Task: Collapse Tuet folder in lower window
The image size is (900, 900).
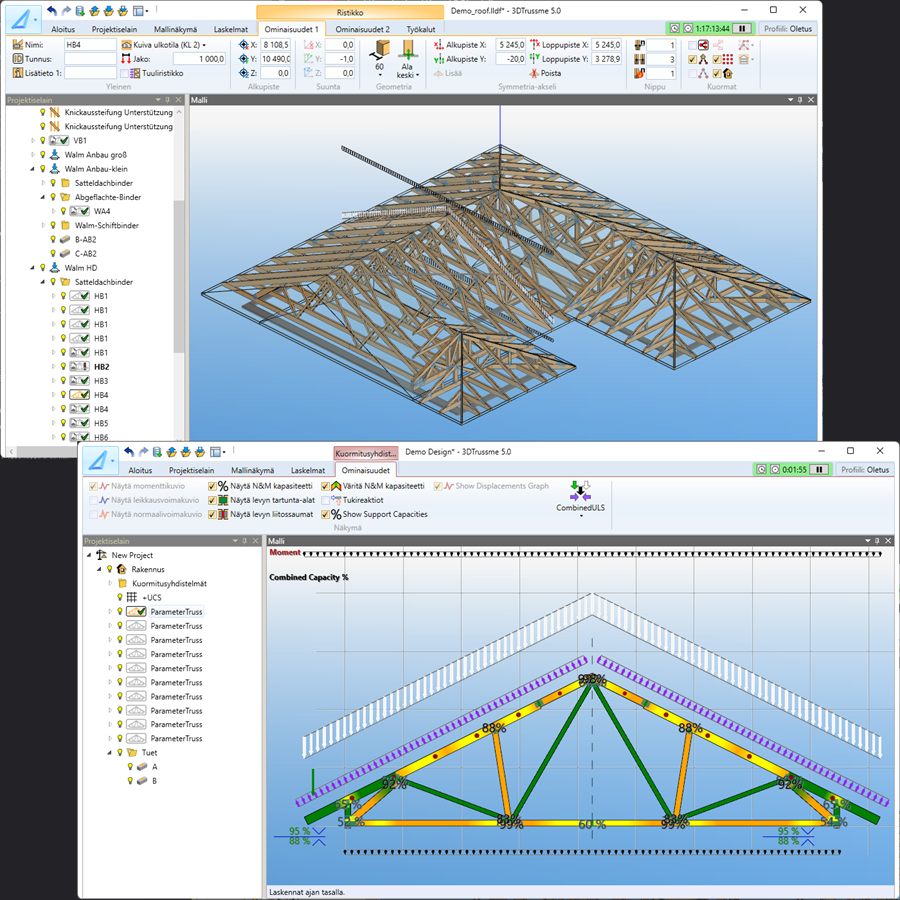Action: (x=110, y=752)
